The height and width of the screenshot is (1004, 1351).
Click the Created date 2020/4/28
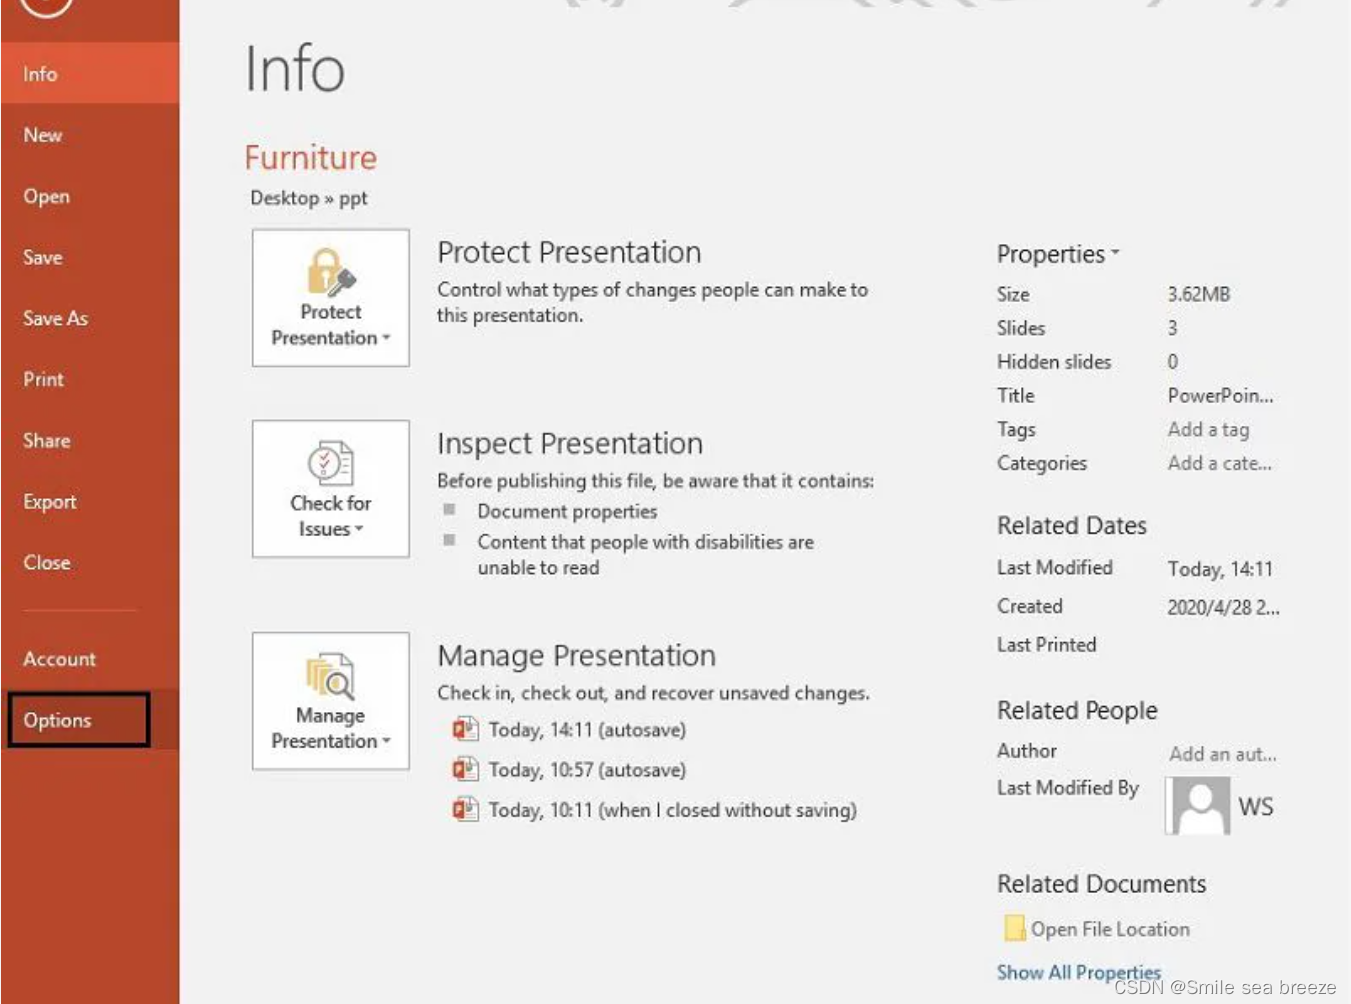coord(1223,607)
